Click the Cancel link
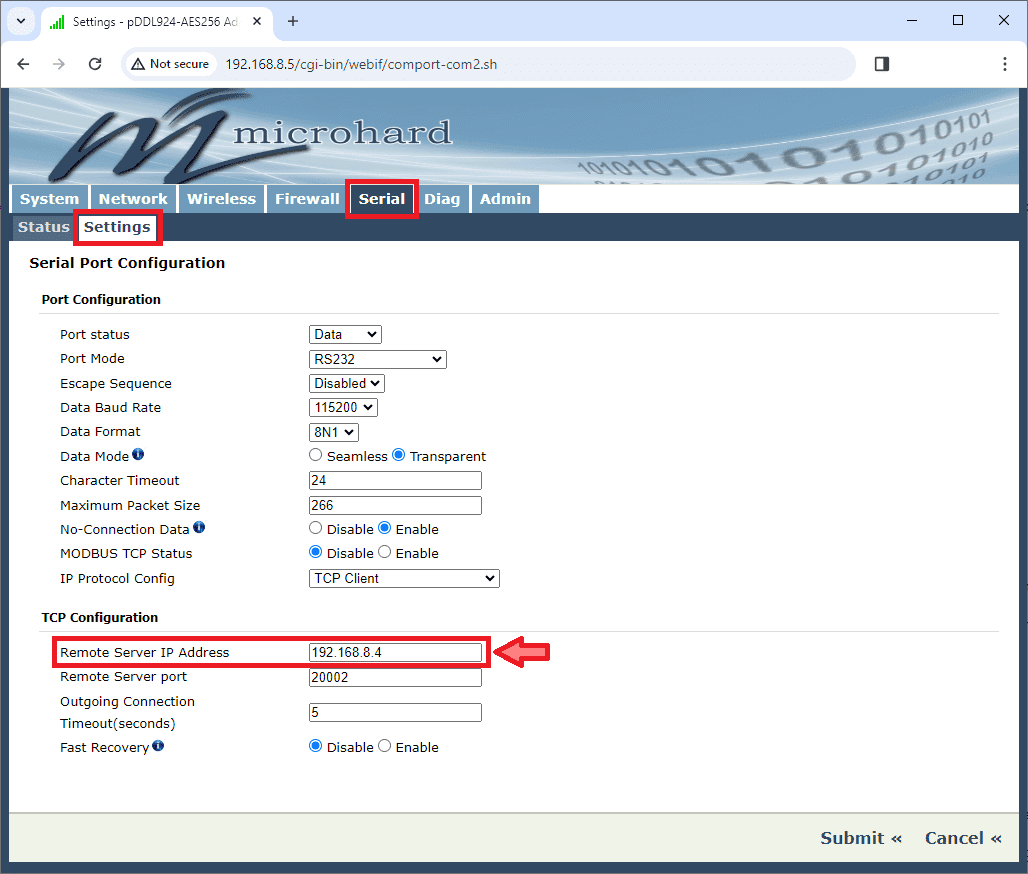1028x874 pixels. 963,838
